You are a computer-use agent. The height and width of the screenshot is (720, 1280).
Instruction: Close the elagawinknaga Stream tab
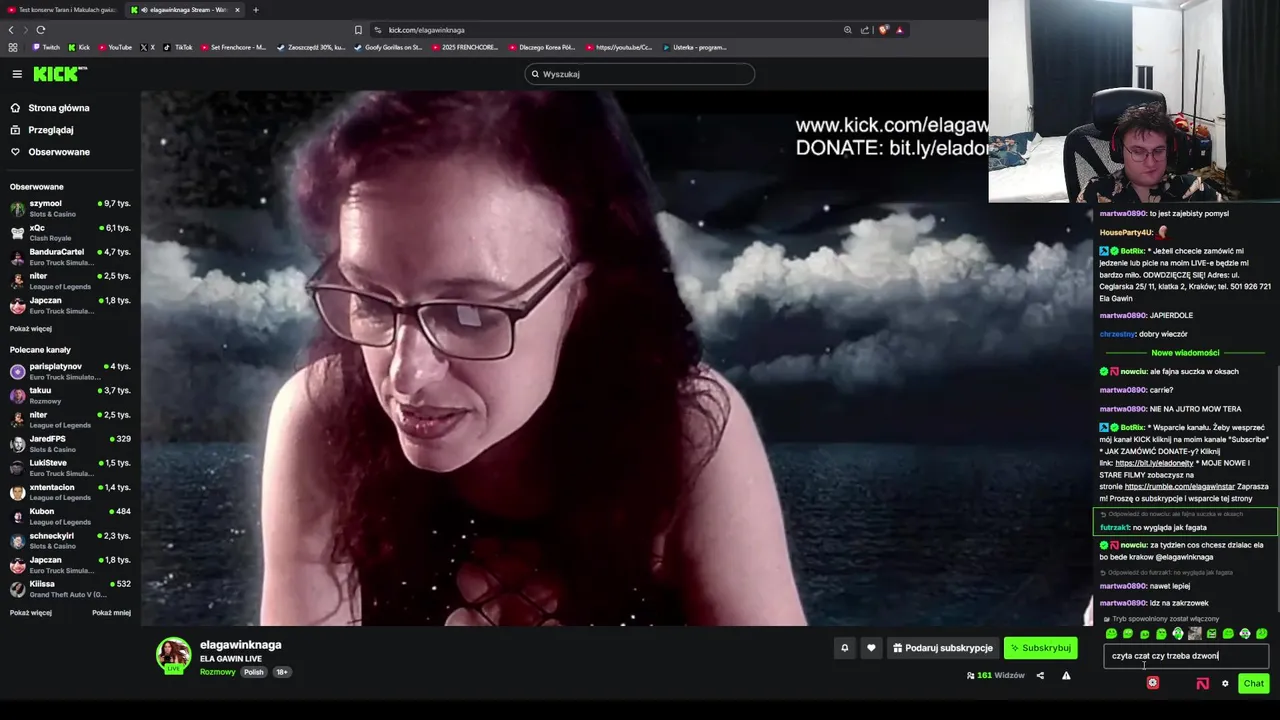pyautogui.click(x=237, y=10)
